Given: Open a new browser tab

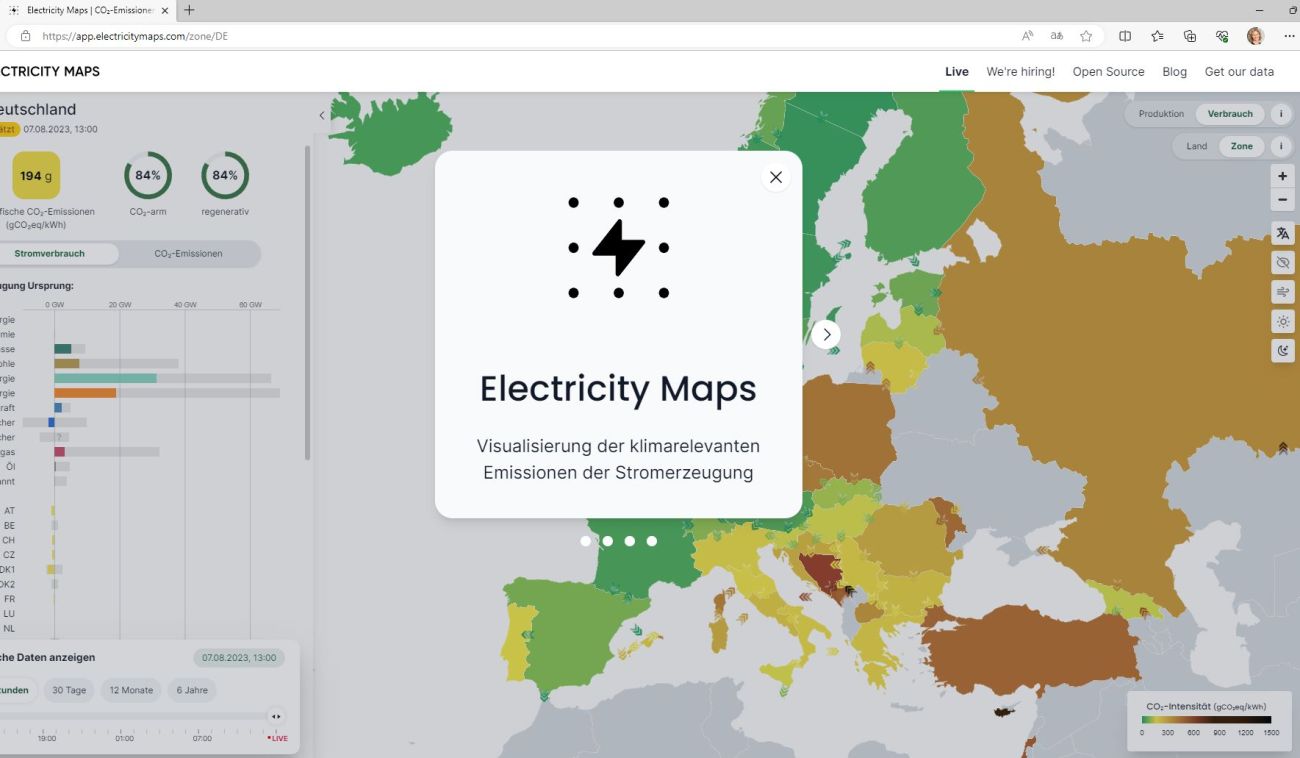Looking at the screenshot, I should tap(189, 10).
